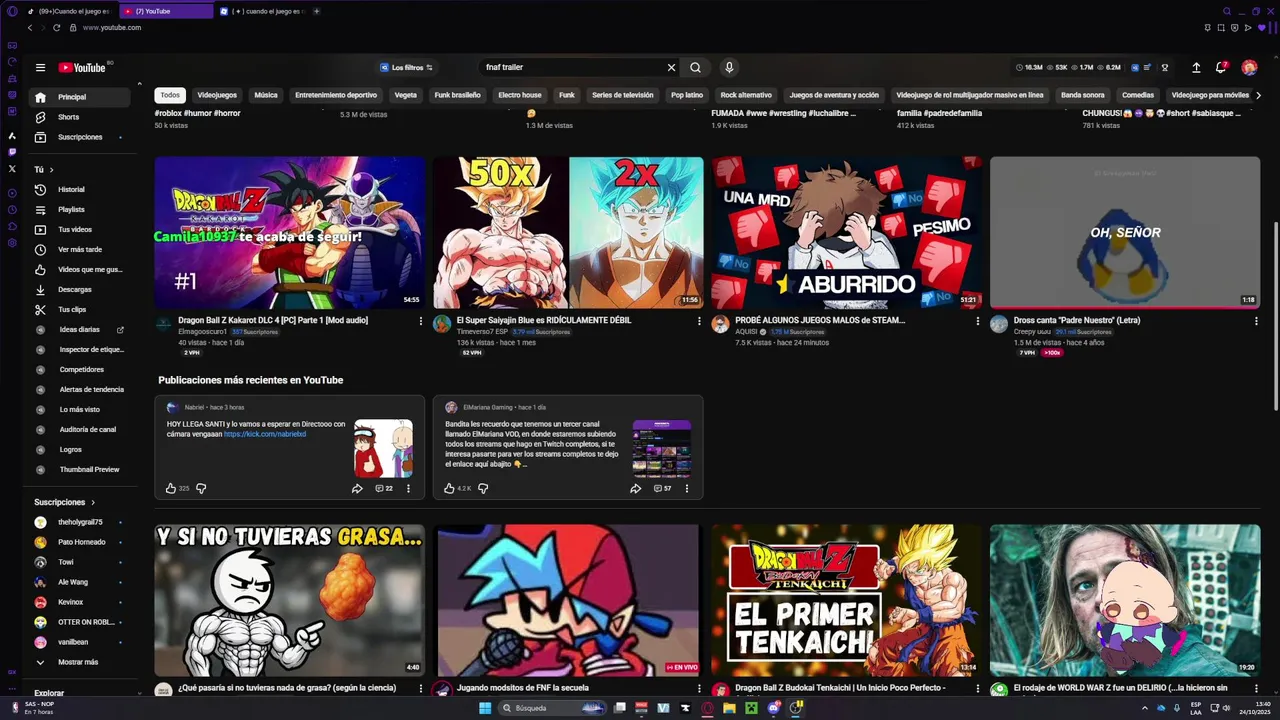
Task: Open more options on Nabriel post
Action: pos(408,489)
